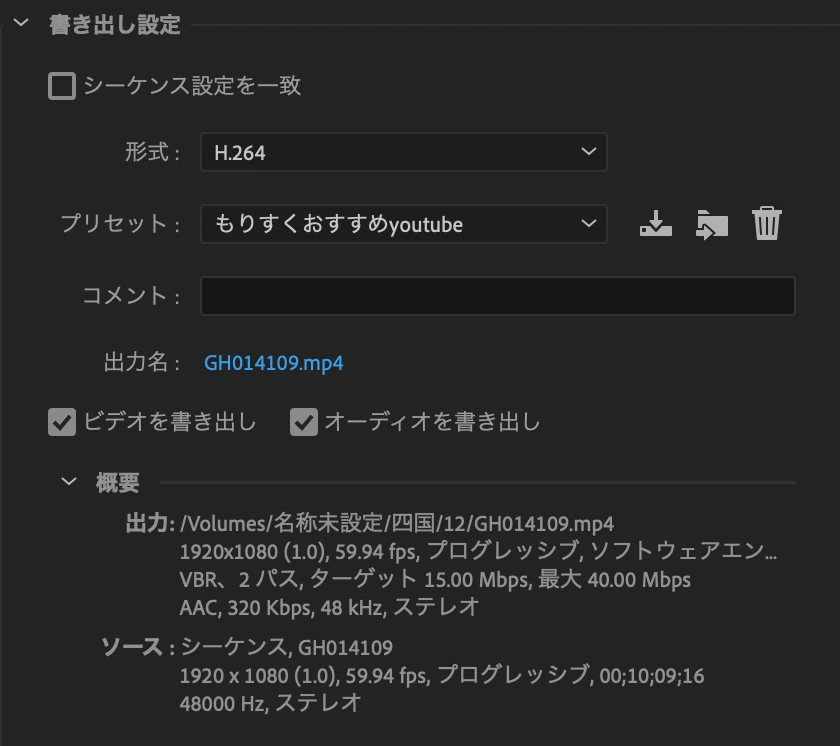Click the arrow on the プリセット dropdown
Screen dimensions: 840x746
pyautogui.click(x=589, y=223)
